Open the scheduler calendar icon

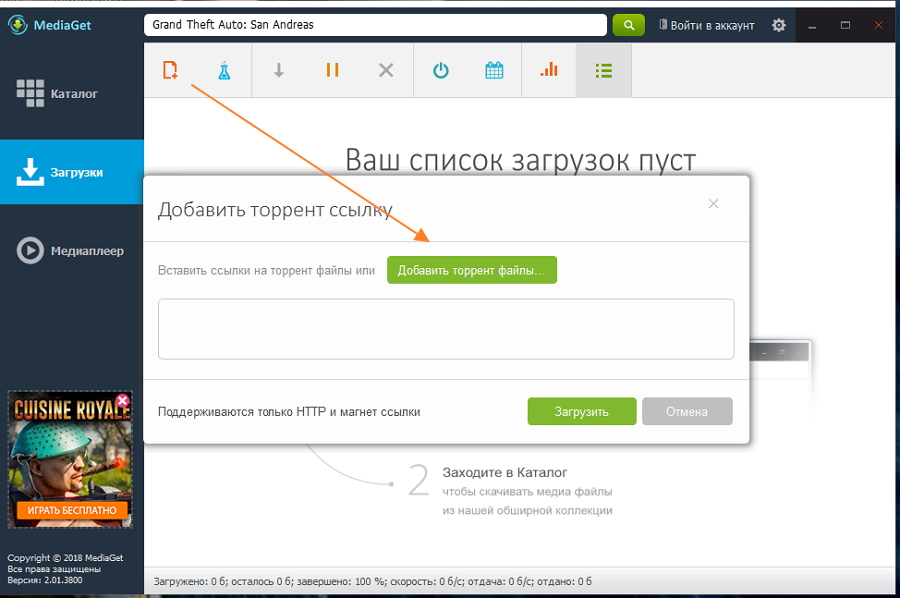[494, 71]
